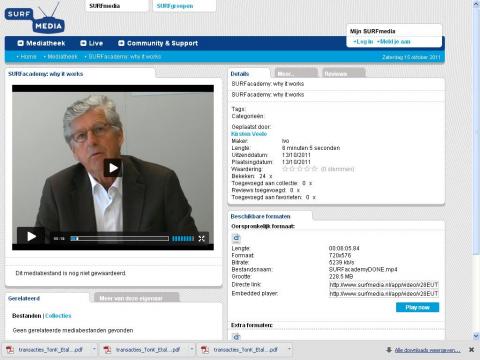Click the play button in player controls
Image resolution: width=480 pixels, height=360 pixels.
[31, 237]
